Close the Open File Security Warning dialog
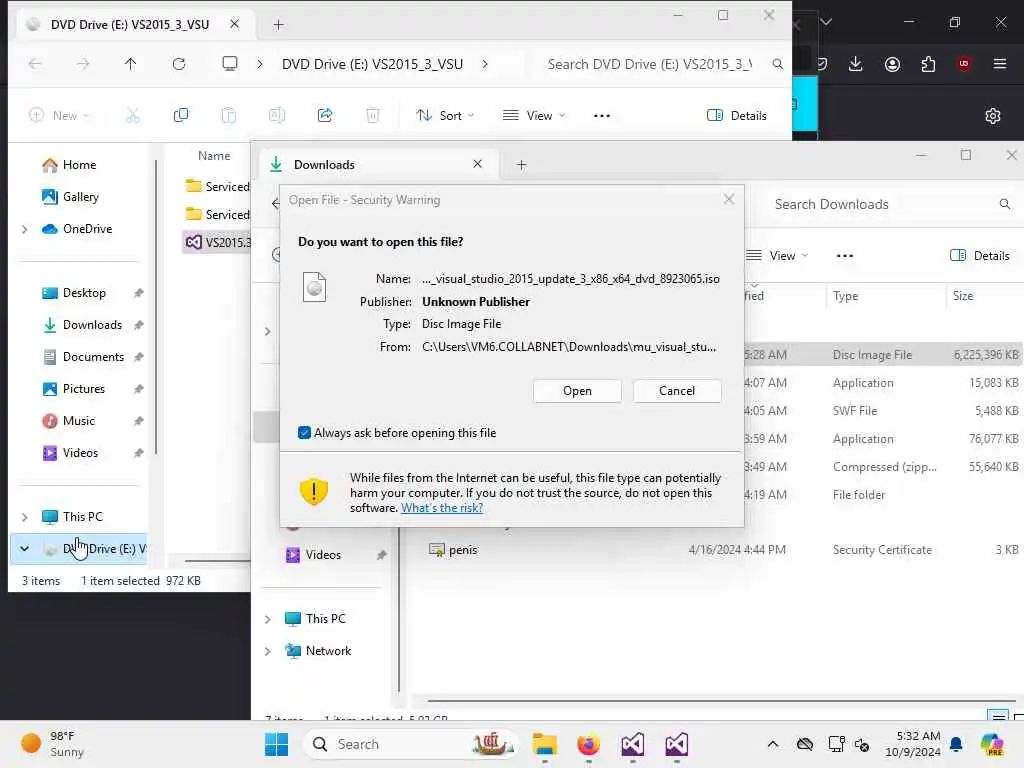The image size is (1024, 768). 729,199
